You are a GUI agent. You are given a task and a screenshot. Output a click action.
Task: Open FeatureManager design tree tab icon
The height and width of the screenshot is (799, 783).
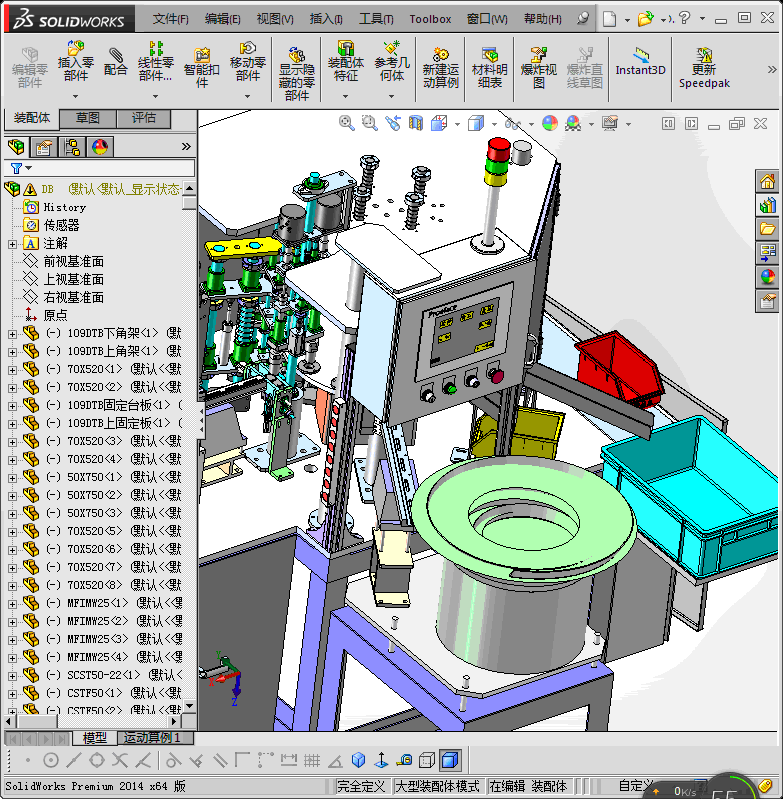coord(16,147)
